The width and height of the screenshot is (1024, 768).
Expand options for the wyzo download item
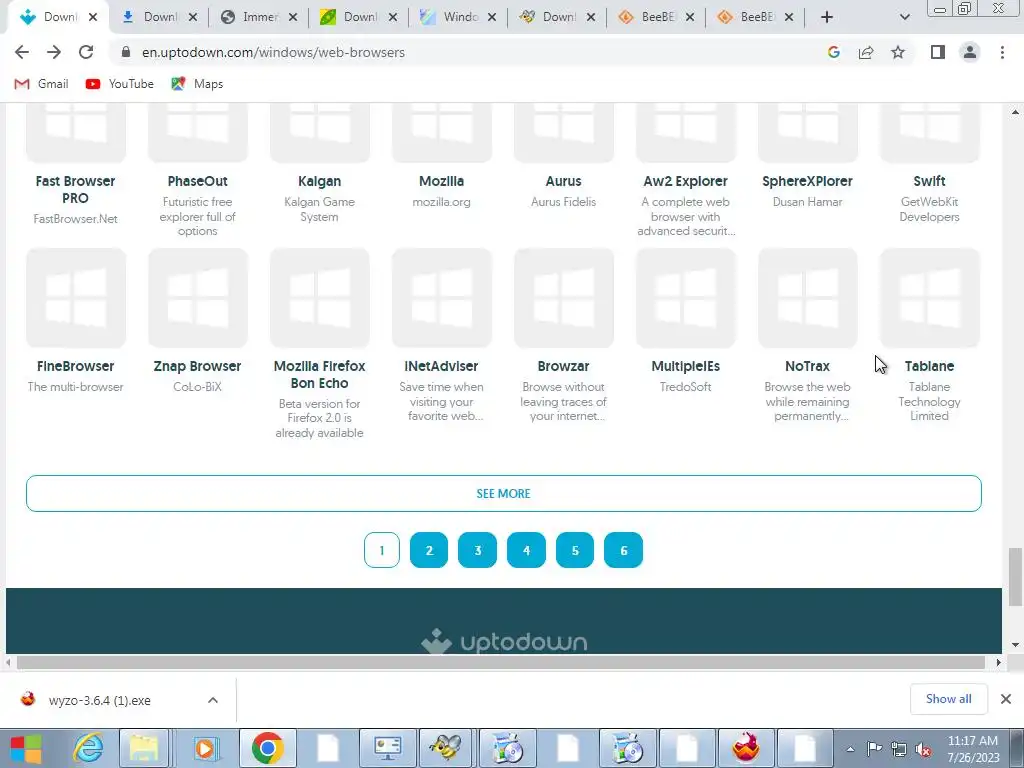[213, 700]
